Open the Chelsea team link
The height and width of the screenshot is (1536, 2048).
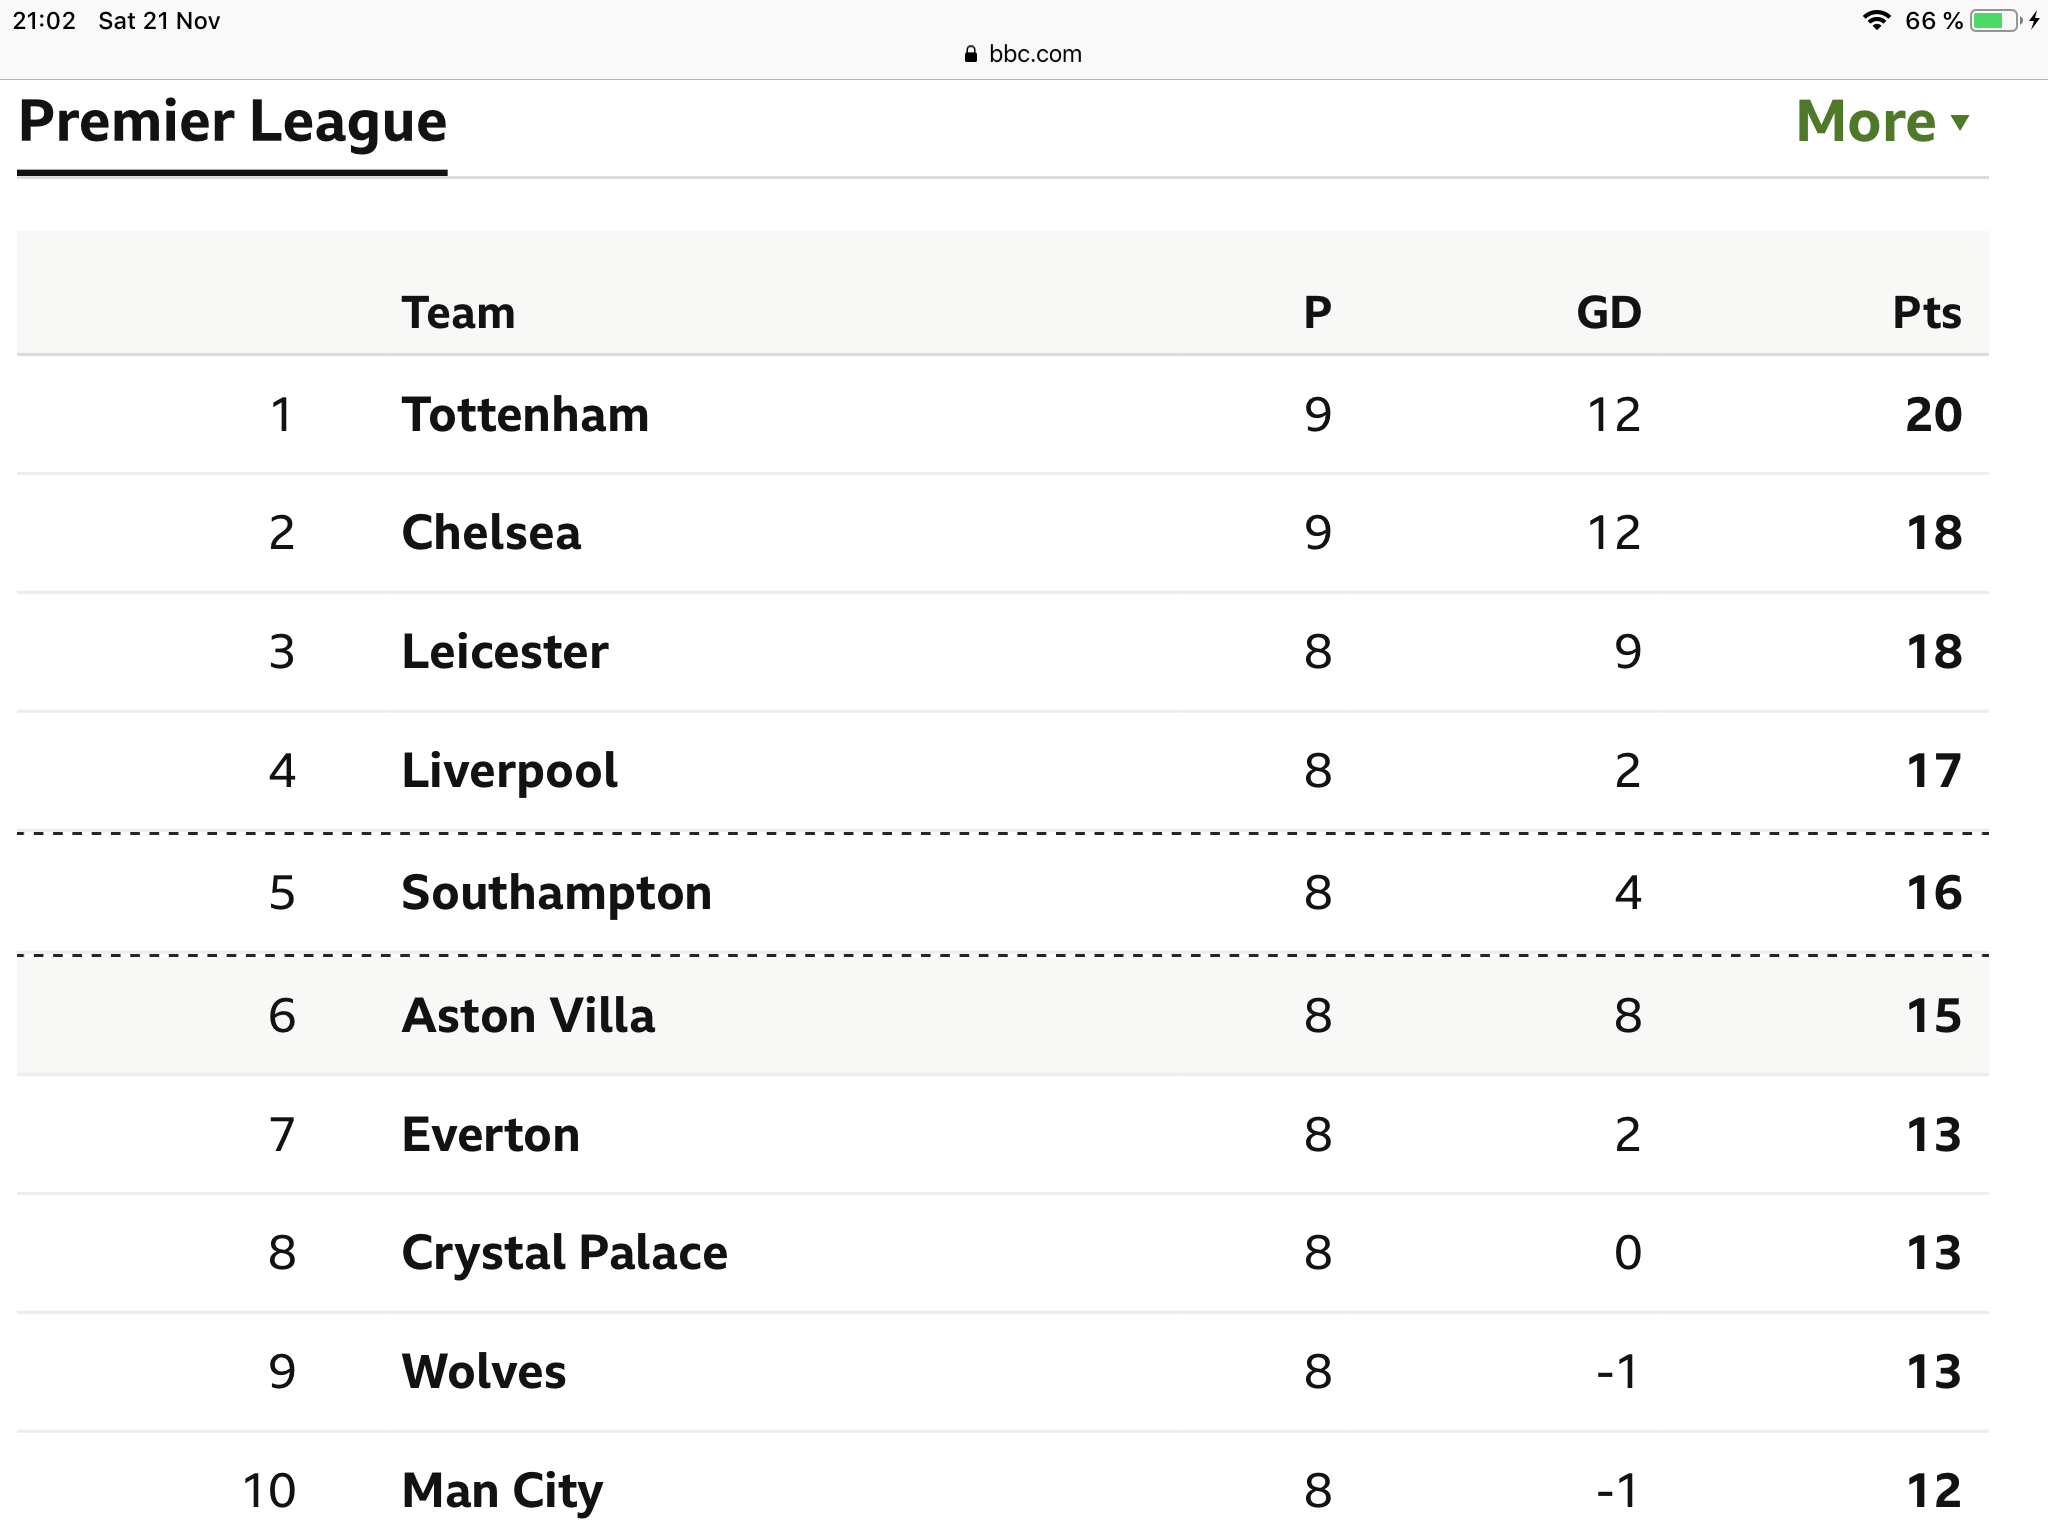point(491,532)
